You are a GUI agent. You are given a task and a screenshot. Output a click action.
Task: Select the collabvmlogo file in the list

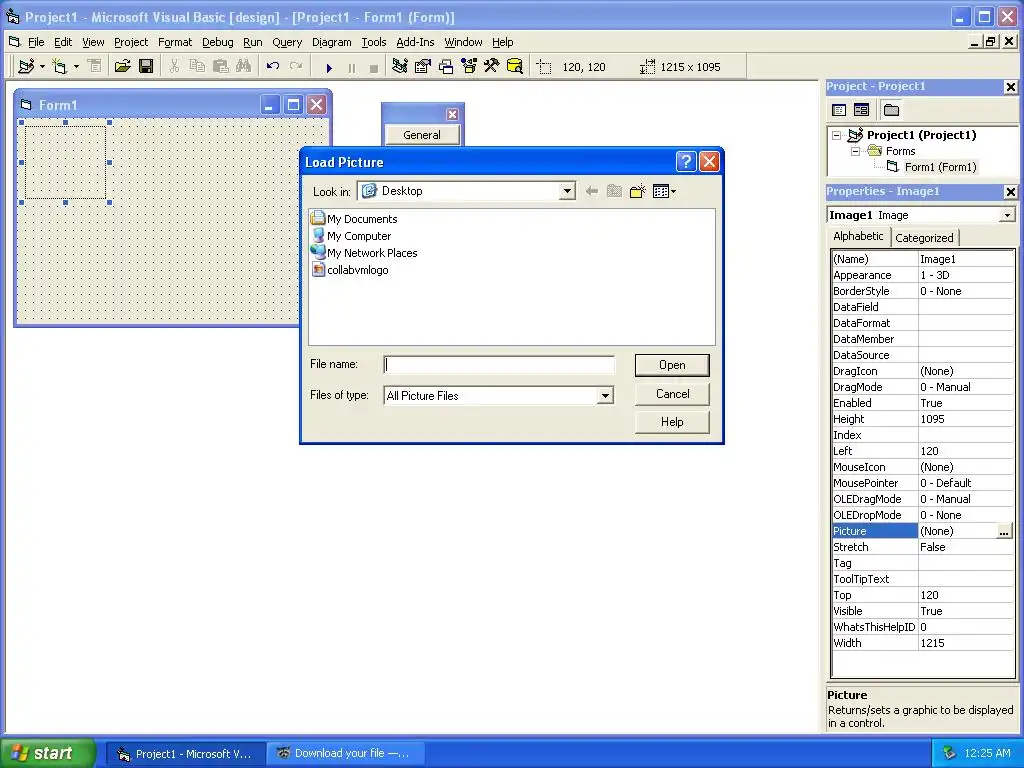pos(350,270)
